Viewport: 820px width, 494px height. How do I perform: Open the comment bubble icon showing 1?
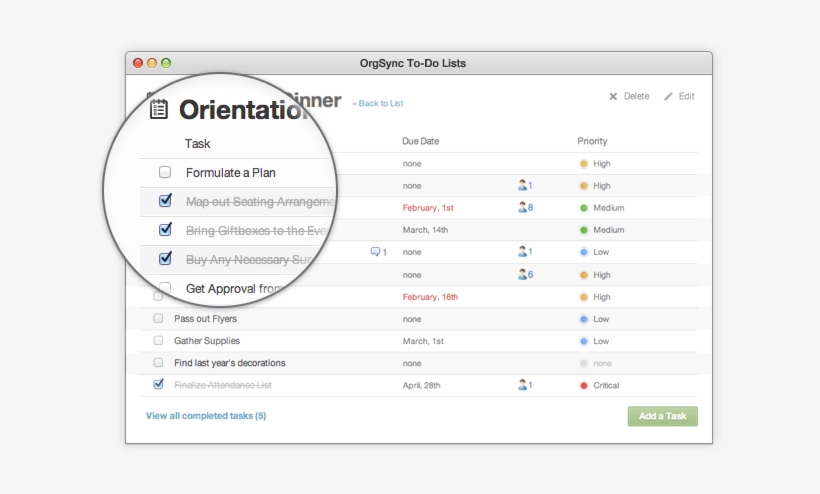pyautogui.click(x=376, y=252)
